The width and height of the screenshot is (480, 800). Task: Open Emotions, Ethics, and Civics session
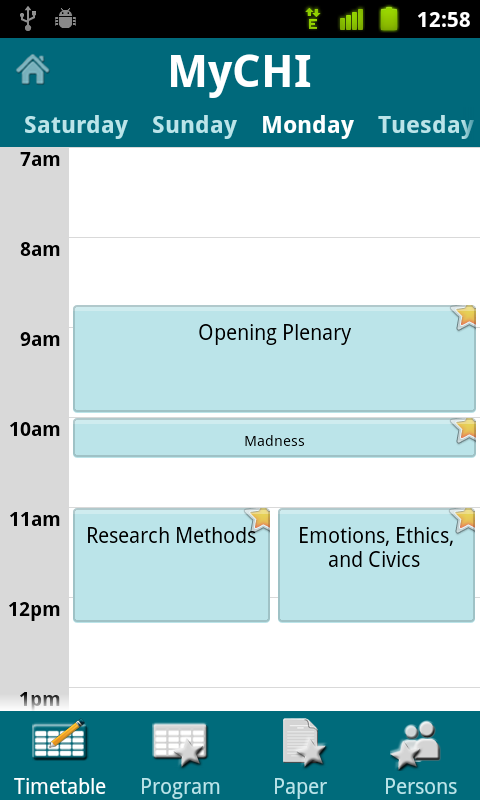click(376, 565)
